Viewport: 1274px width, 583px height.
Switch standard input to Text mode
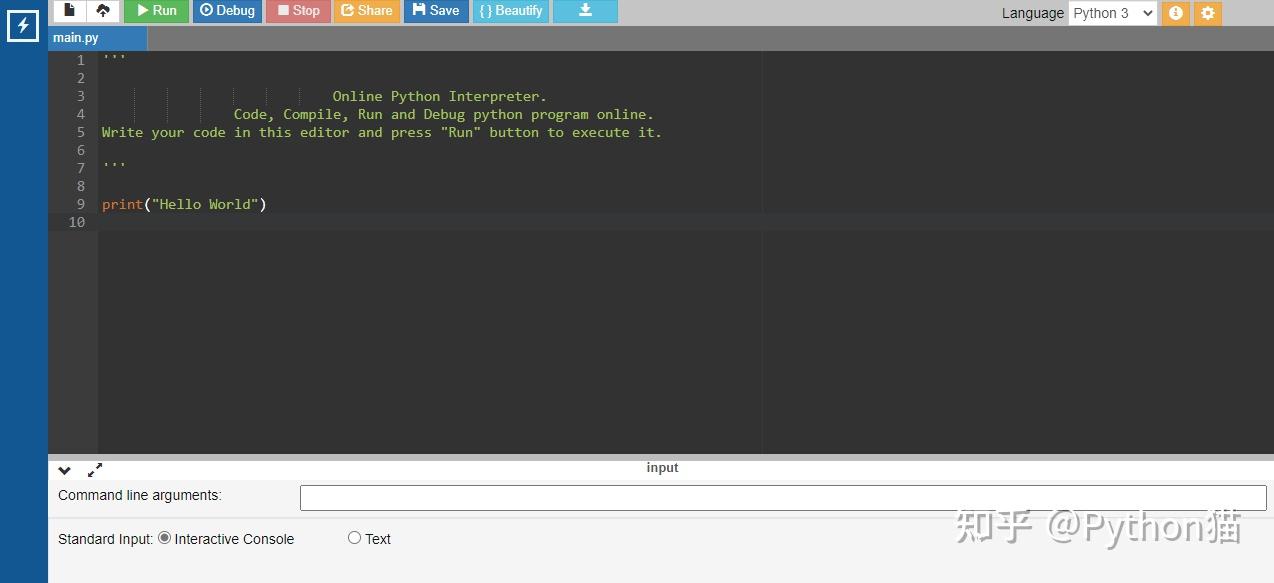pyautogui.click(x=354, y=537)
